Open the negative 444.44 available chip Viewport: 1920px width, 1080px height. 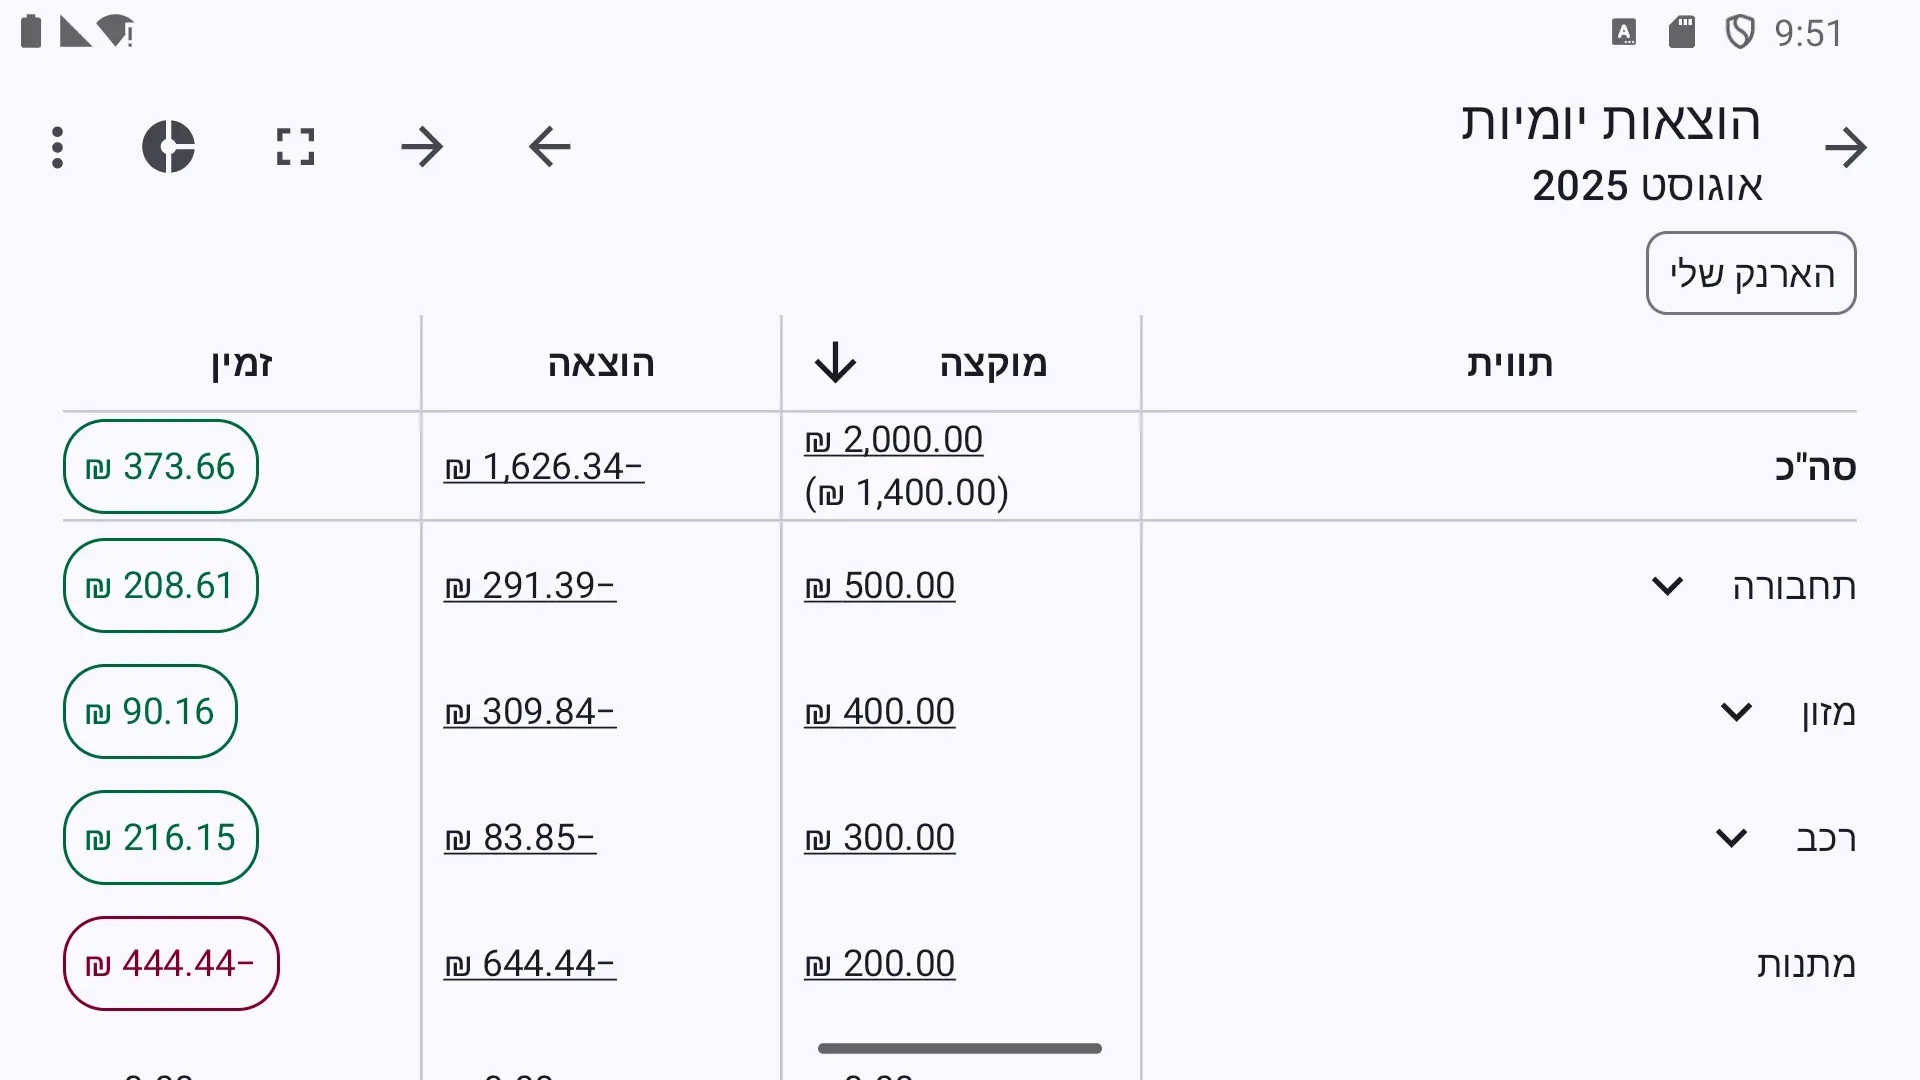(171, 964)
